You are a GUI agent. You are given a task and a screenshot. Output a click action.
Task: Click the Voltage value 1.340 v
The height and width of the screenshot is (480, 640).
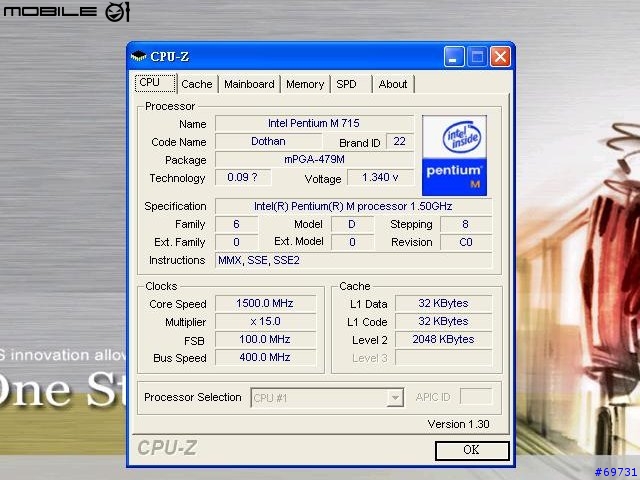380,177
